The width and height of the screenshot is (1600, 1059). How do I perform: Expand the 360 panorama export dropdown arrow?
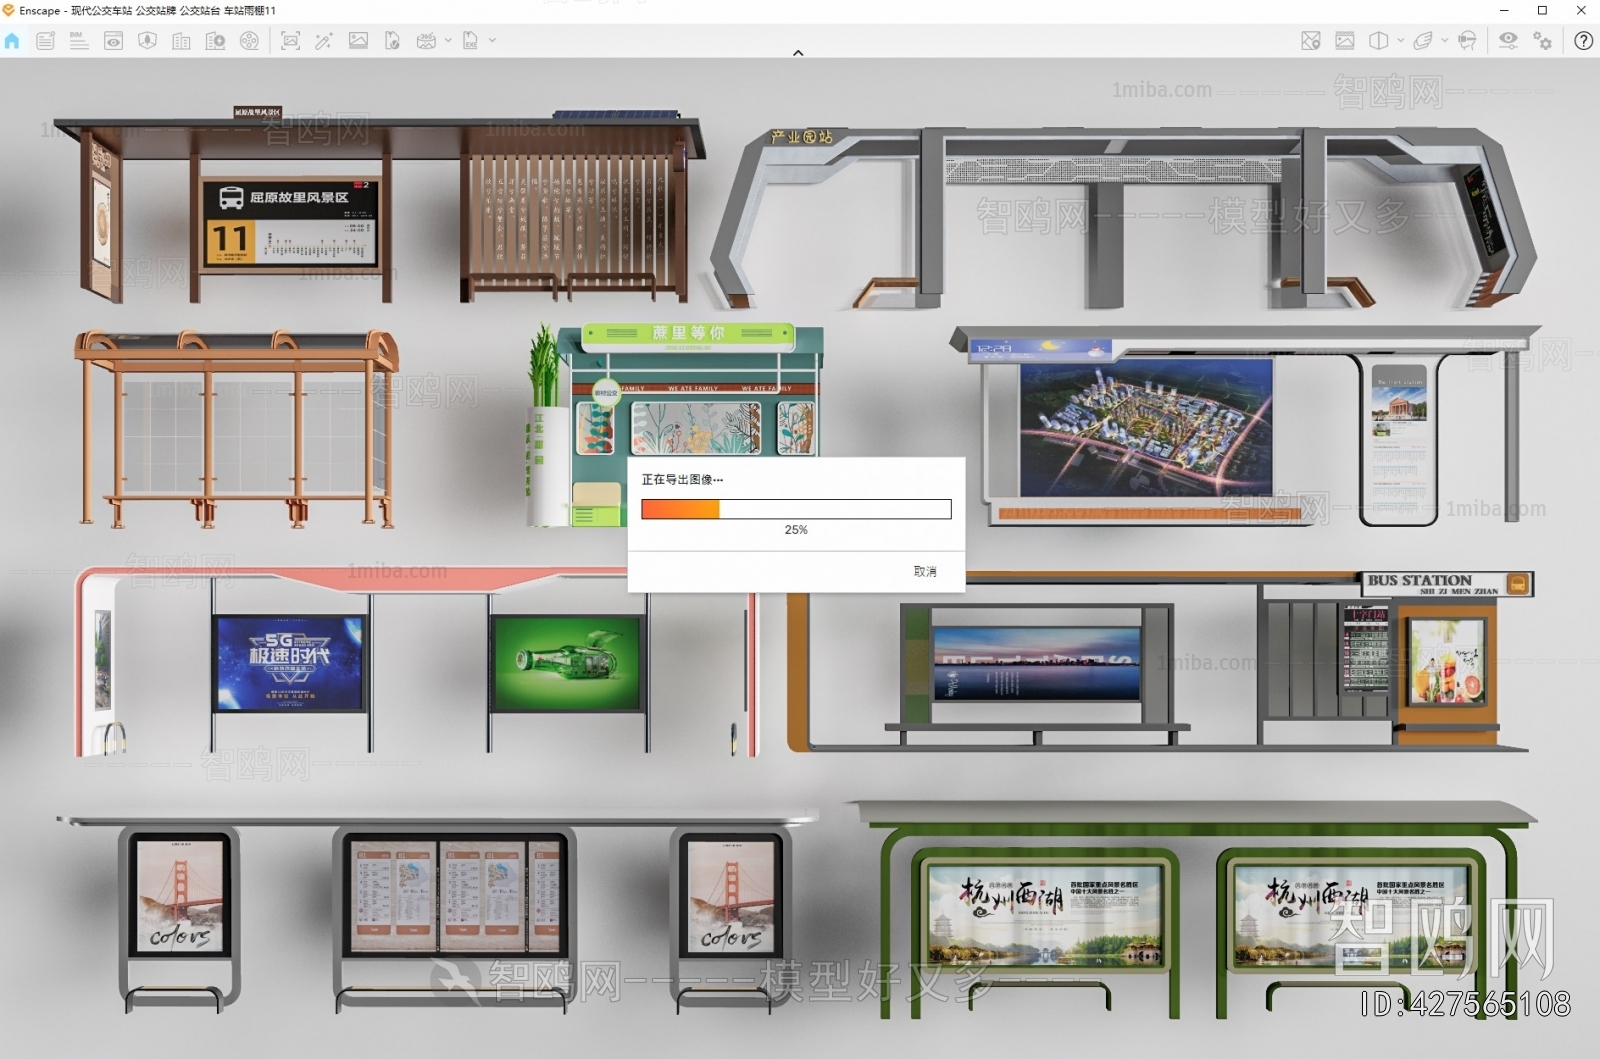(x=448, y=41)
